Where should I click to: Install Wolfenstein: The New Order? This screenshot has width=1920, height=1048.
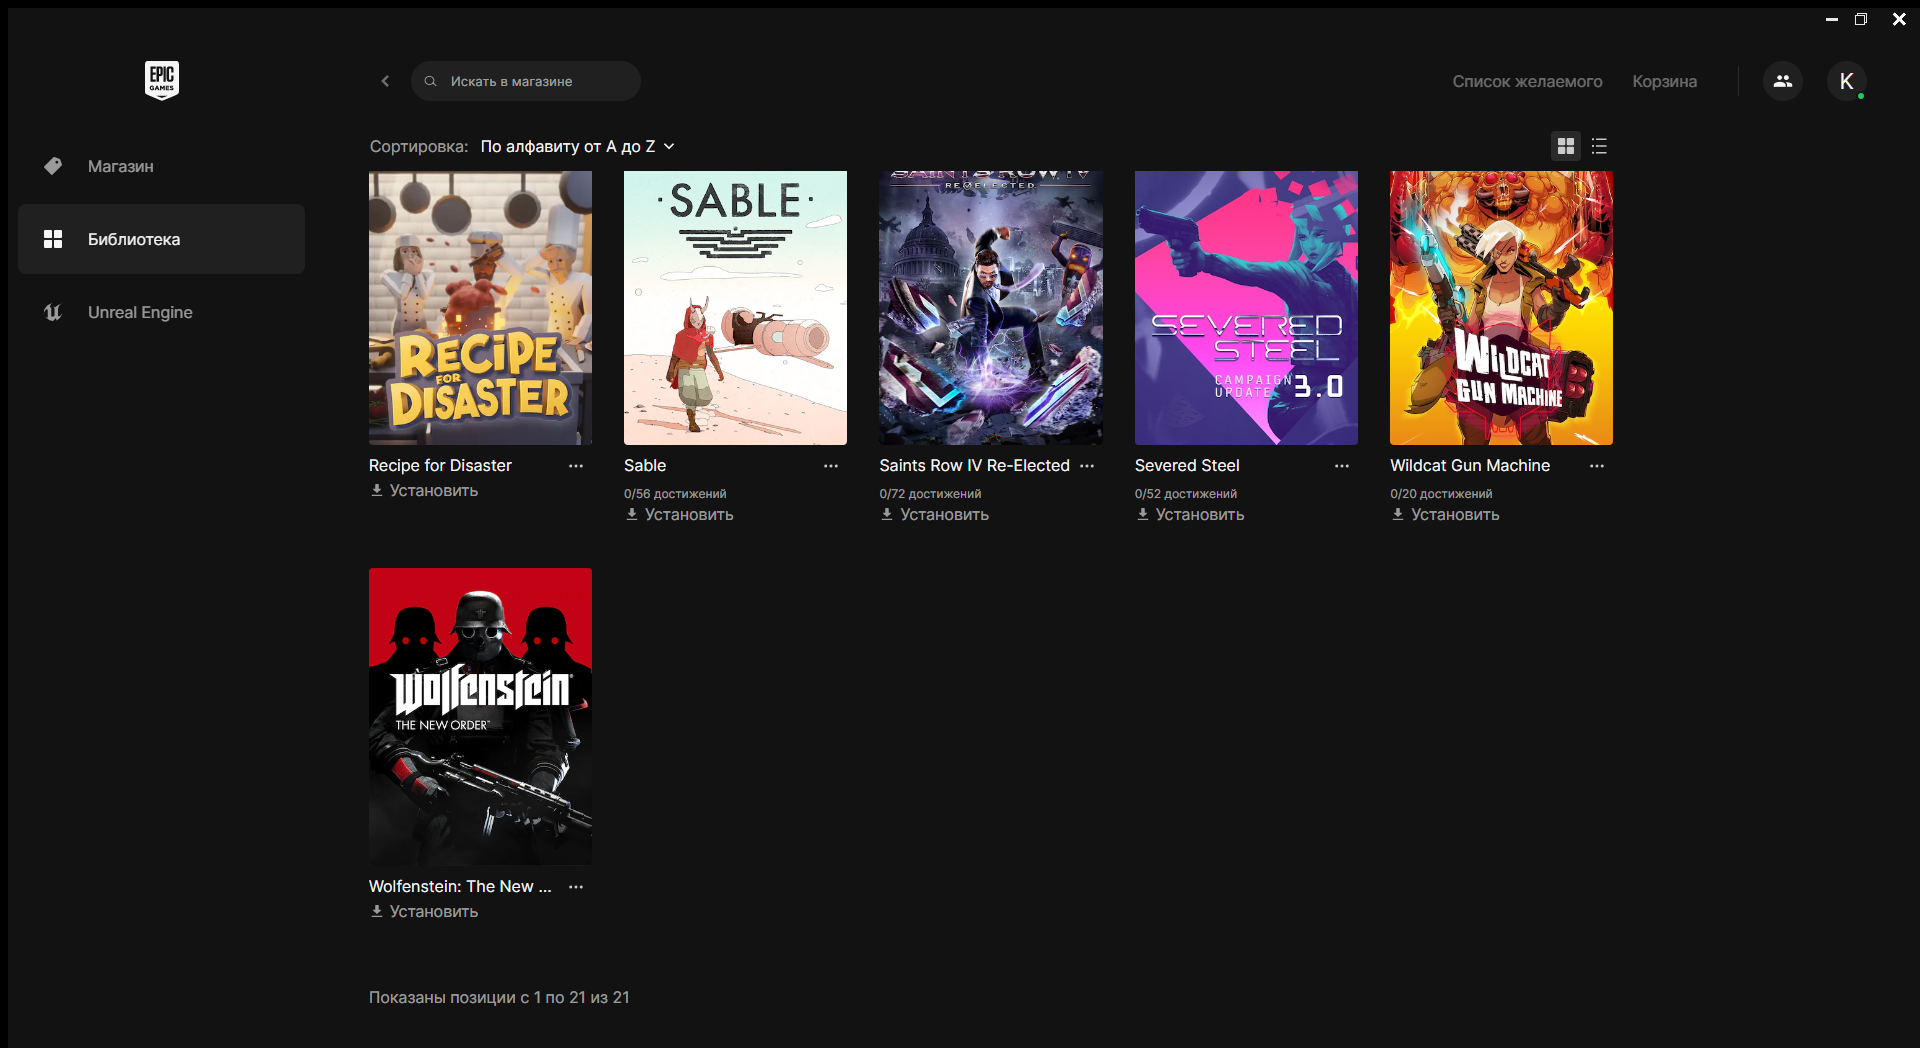coord(424,911)
